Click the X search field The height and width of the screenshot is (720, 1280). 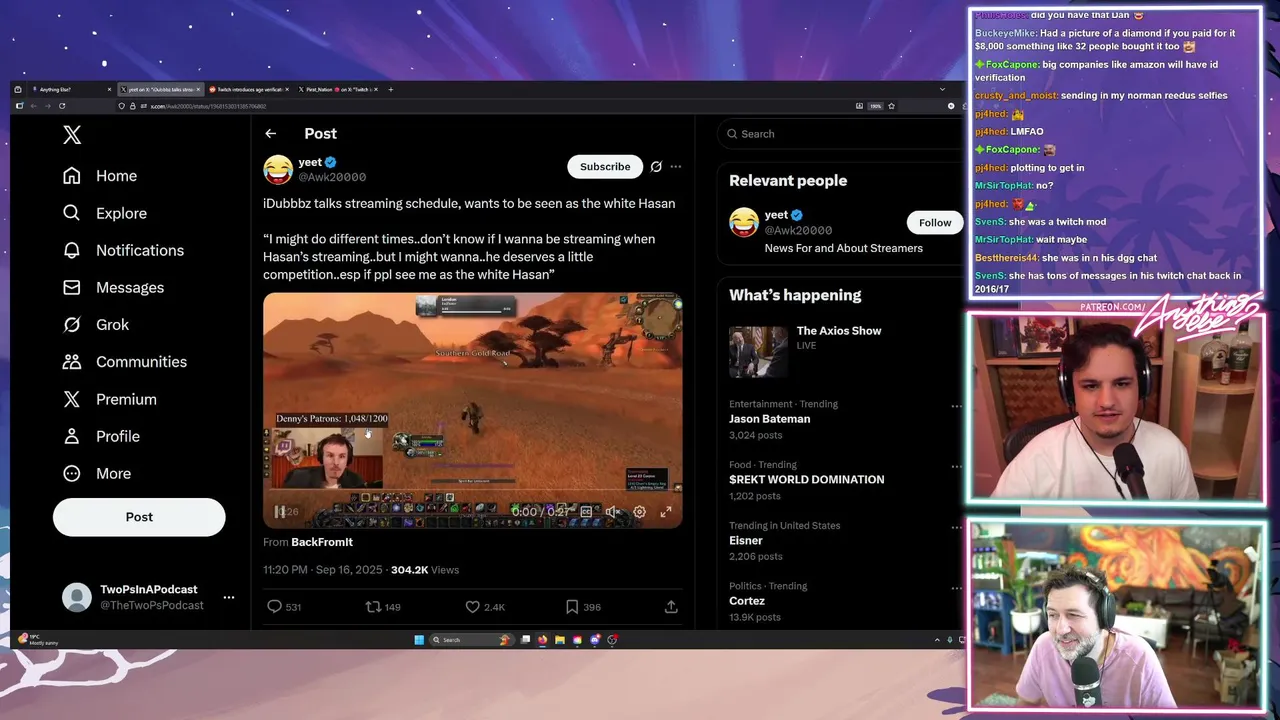pos(838,134)
